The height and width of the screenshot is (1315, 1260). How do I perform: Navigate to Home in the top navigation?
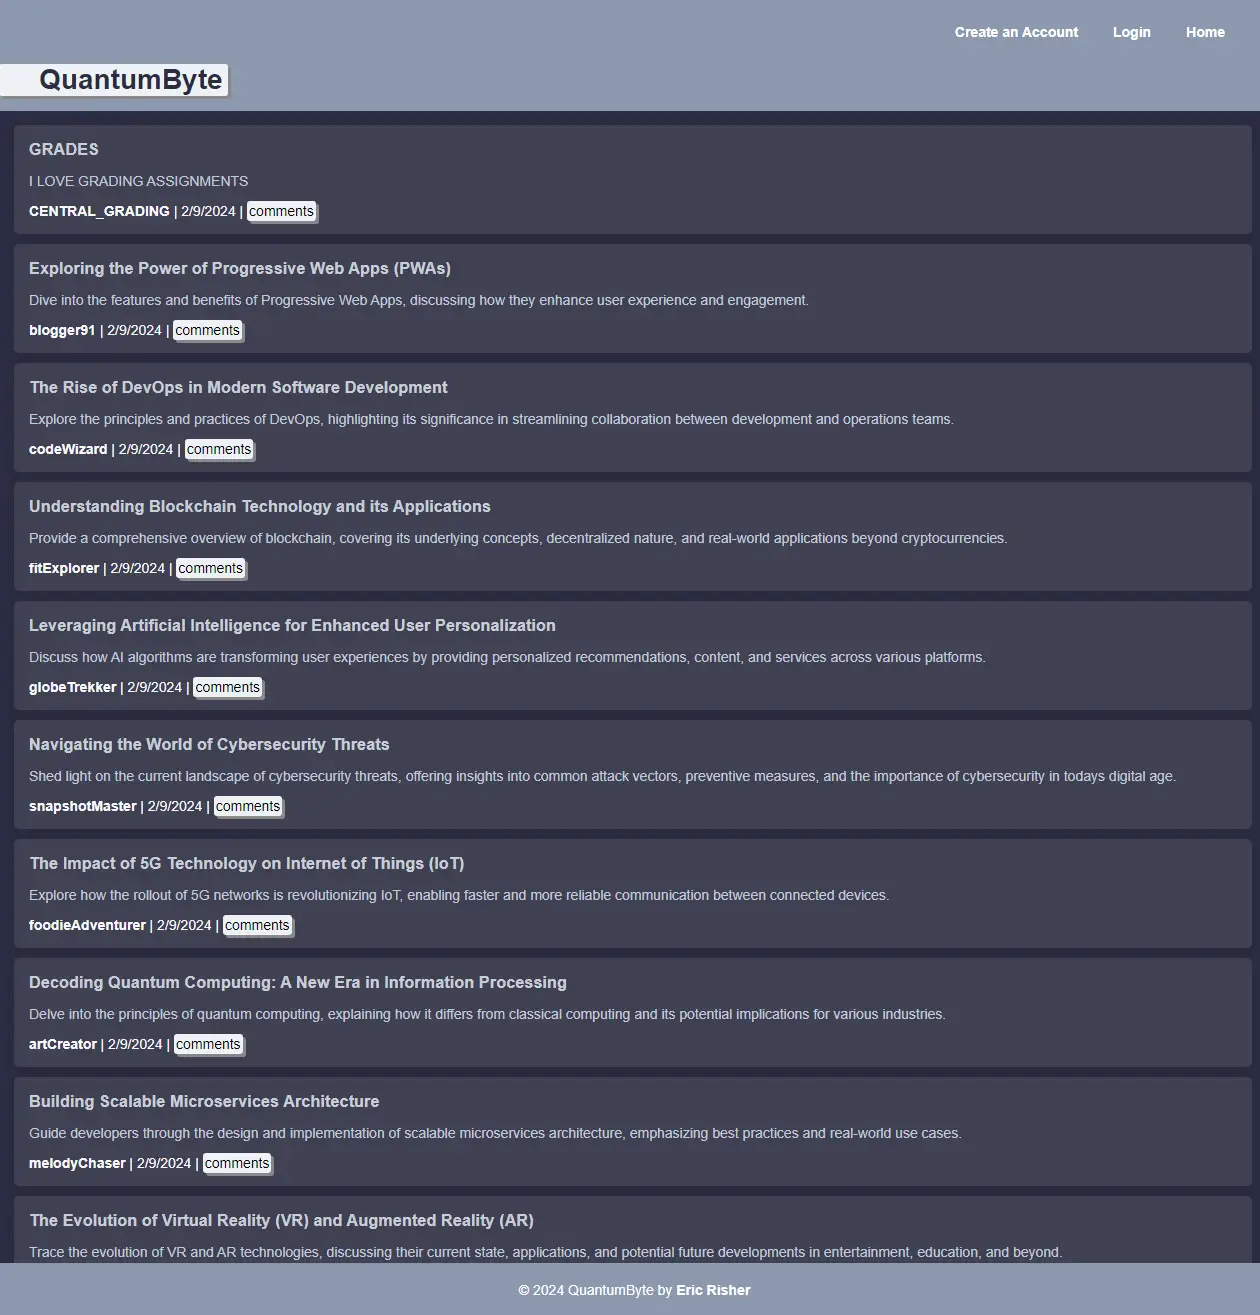coord(1204,32)
